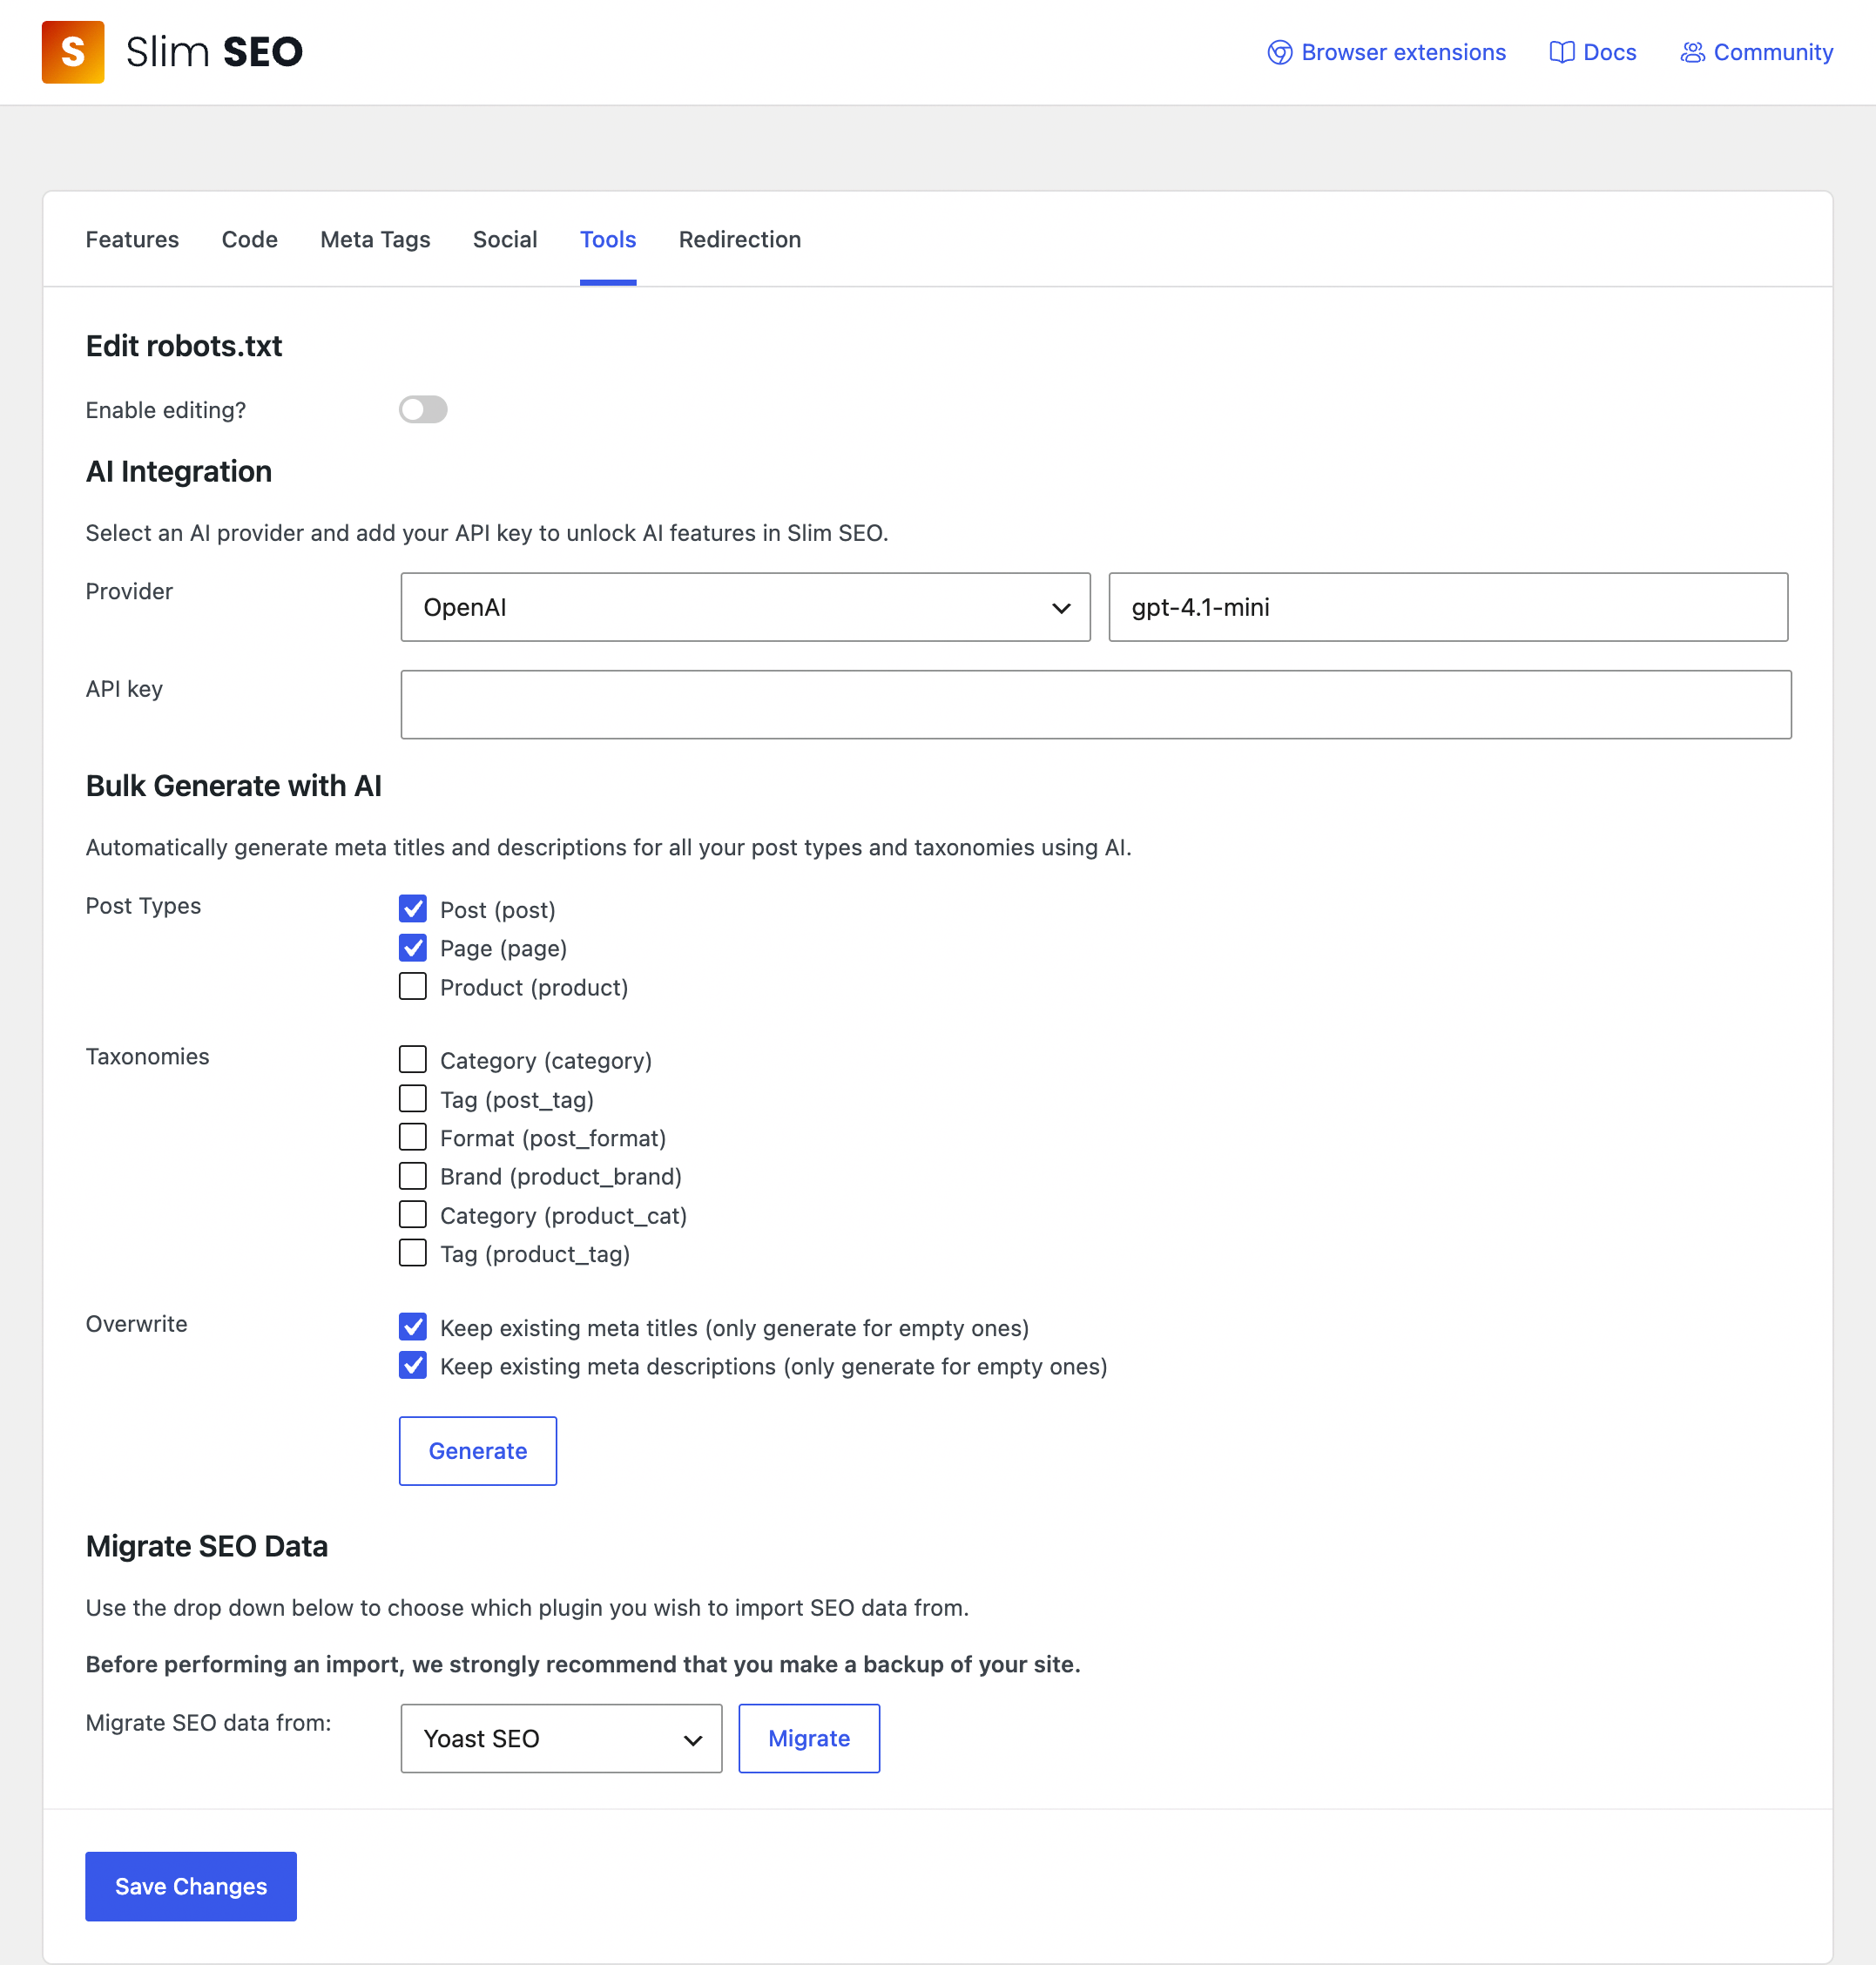Switch to the Code tab
The width and height of the screenshot is (1876, 1965).
(x=250, y=239)
